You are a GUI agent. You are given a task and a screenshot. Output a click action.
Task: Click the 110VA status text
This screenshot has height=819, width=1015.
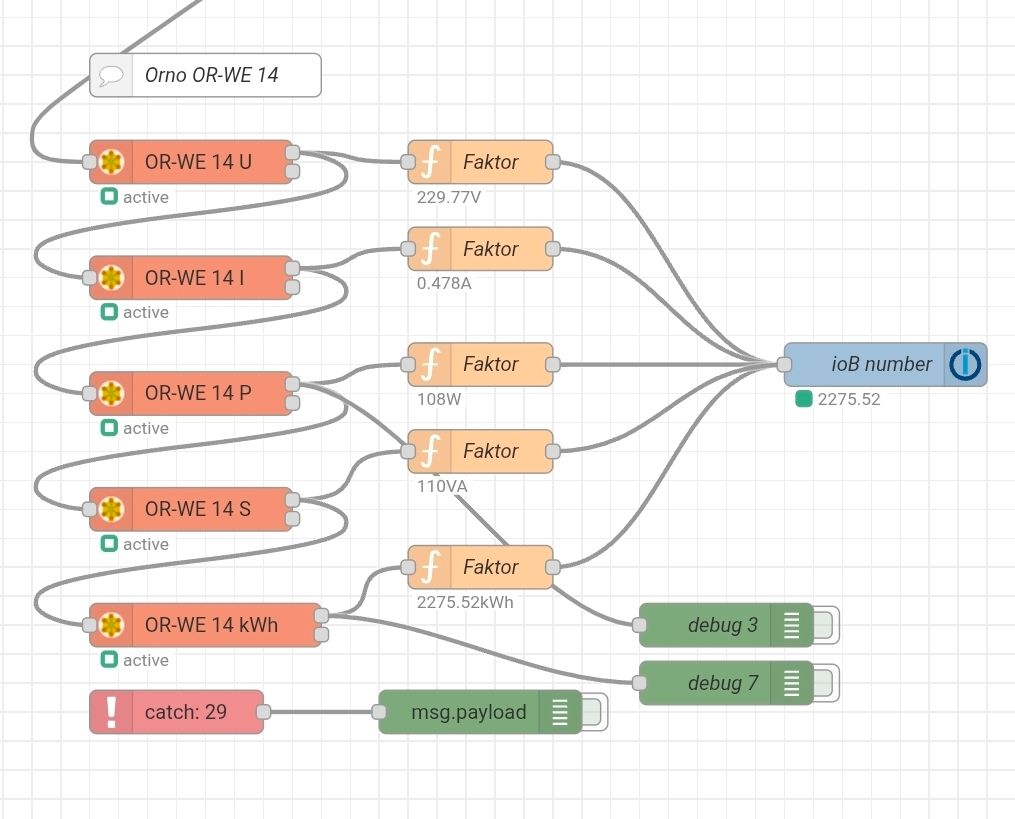442,486
